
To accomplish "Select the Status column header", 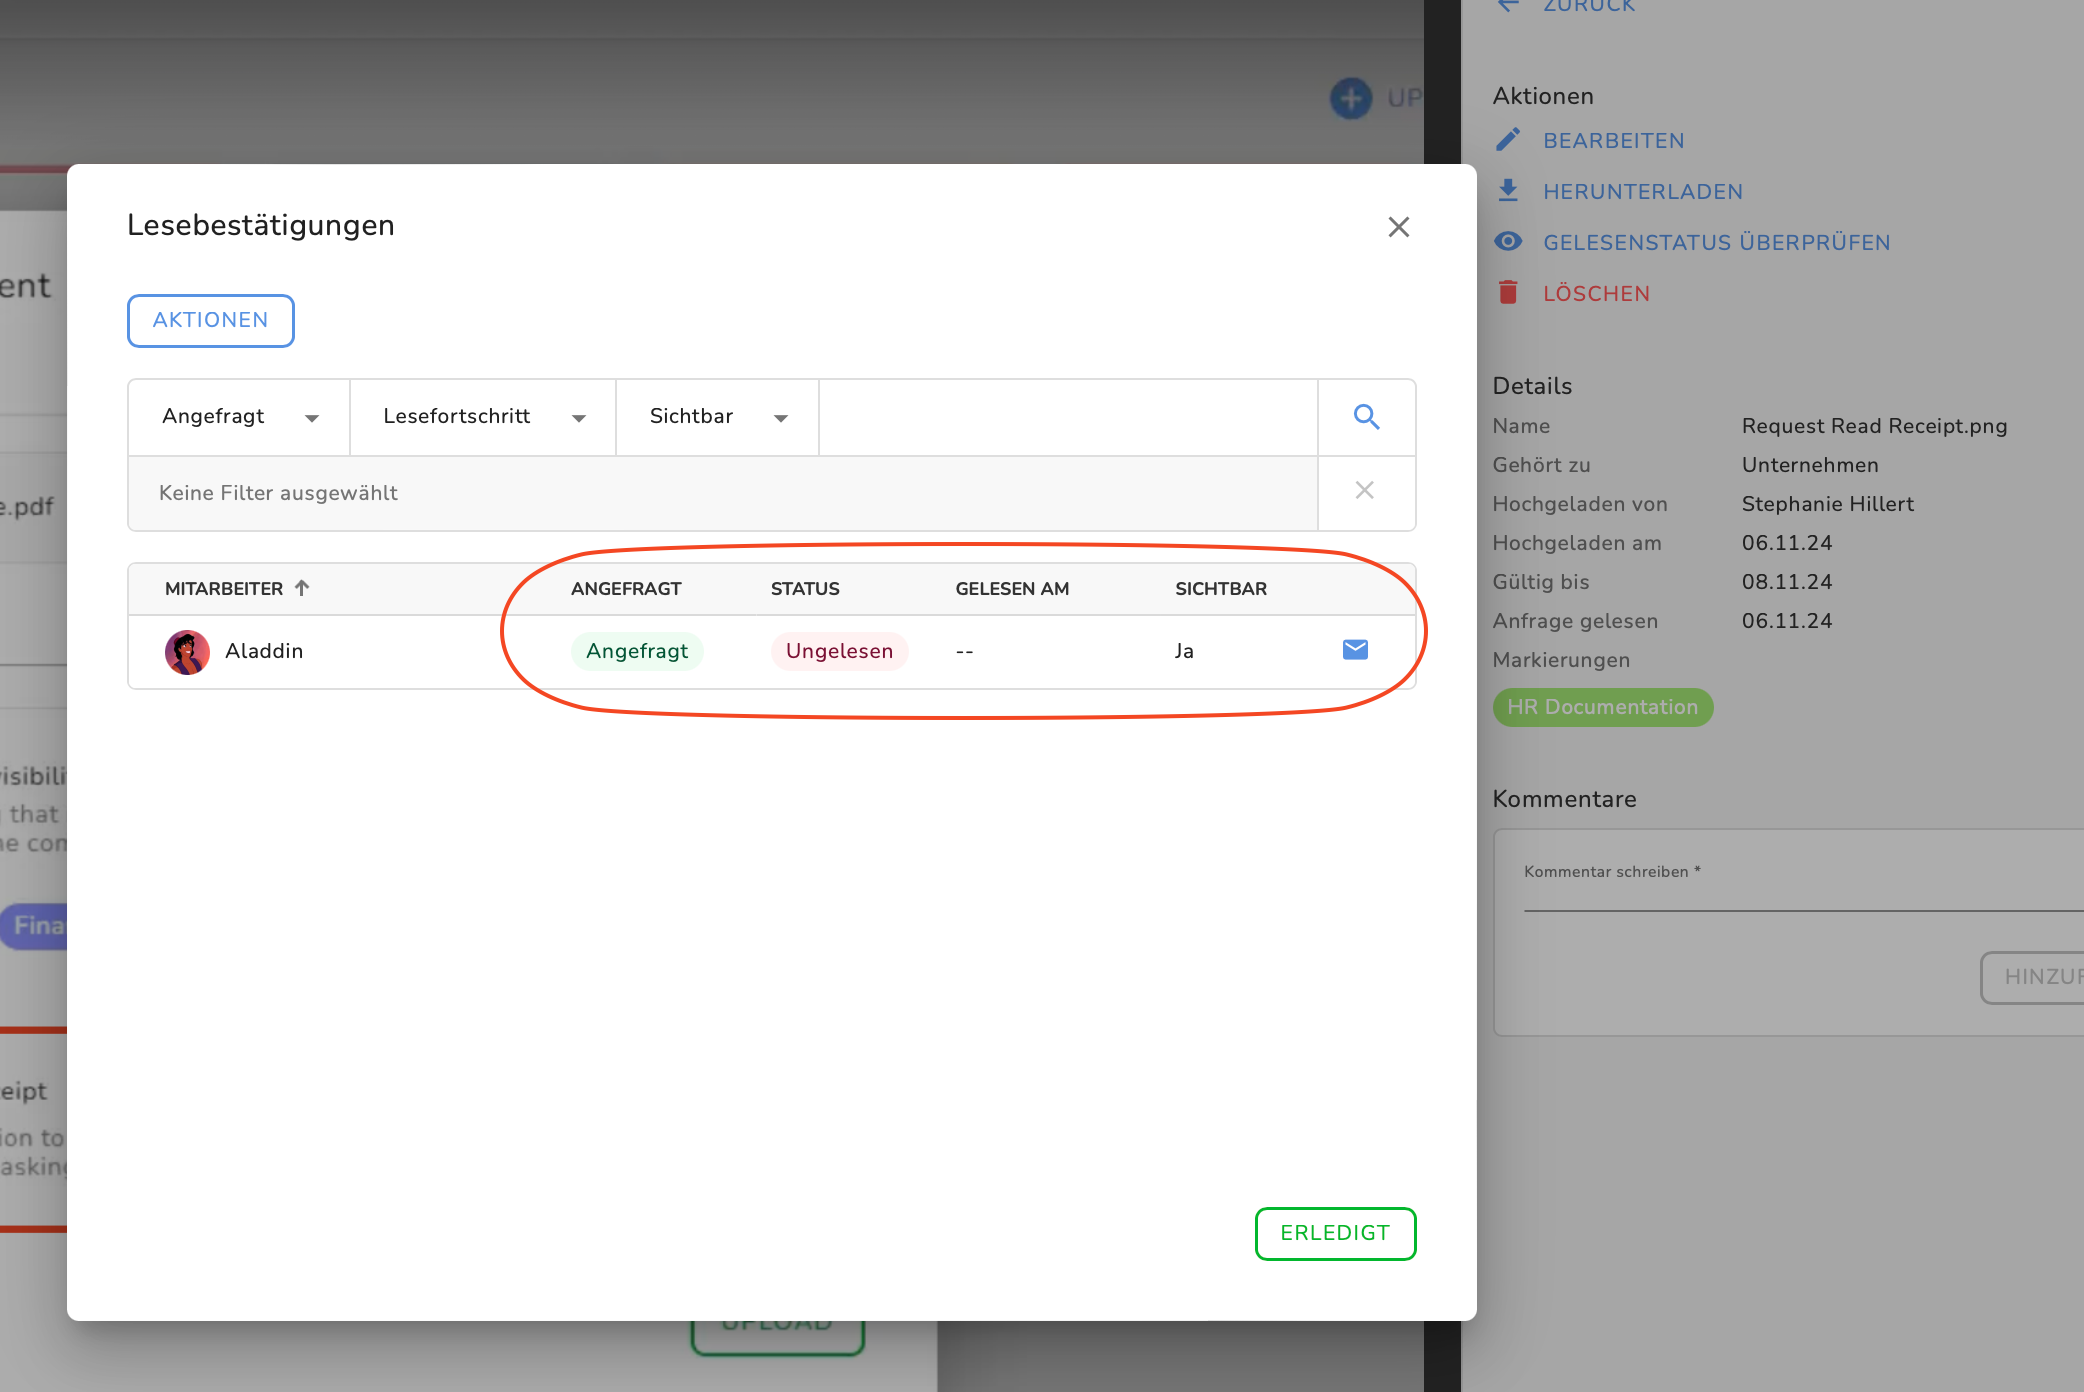I will (805, 589).
